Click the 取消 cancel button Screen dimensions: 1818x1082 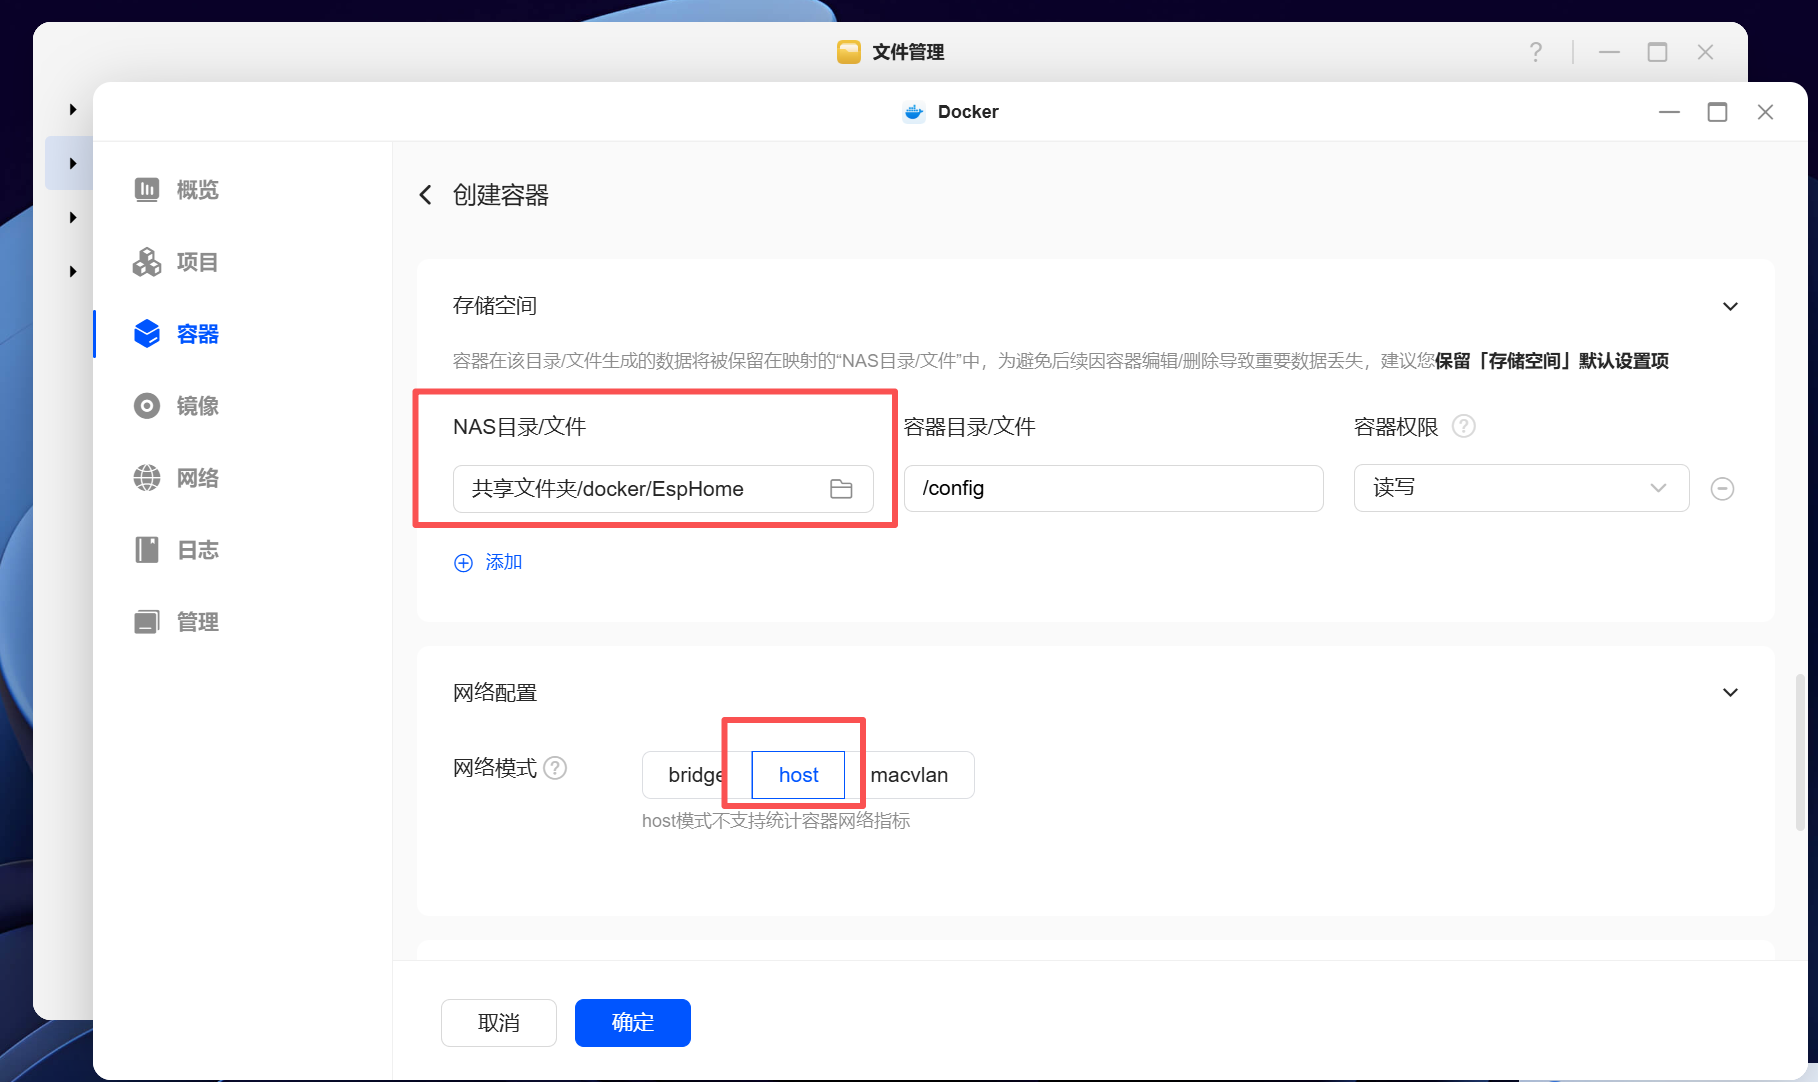coord(499,1023)
